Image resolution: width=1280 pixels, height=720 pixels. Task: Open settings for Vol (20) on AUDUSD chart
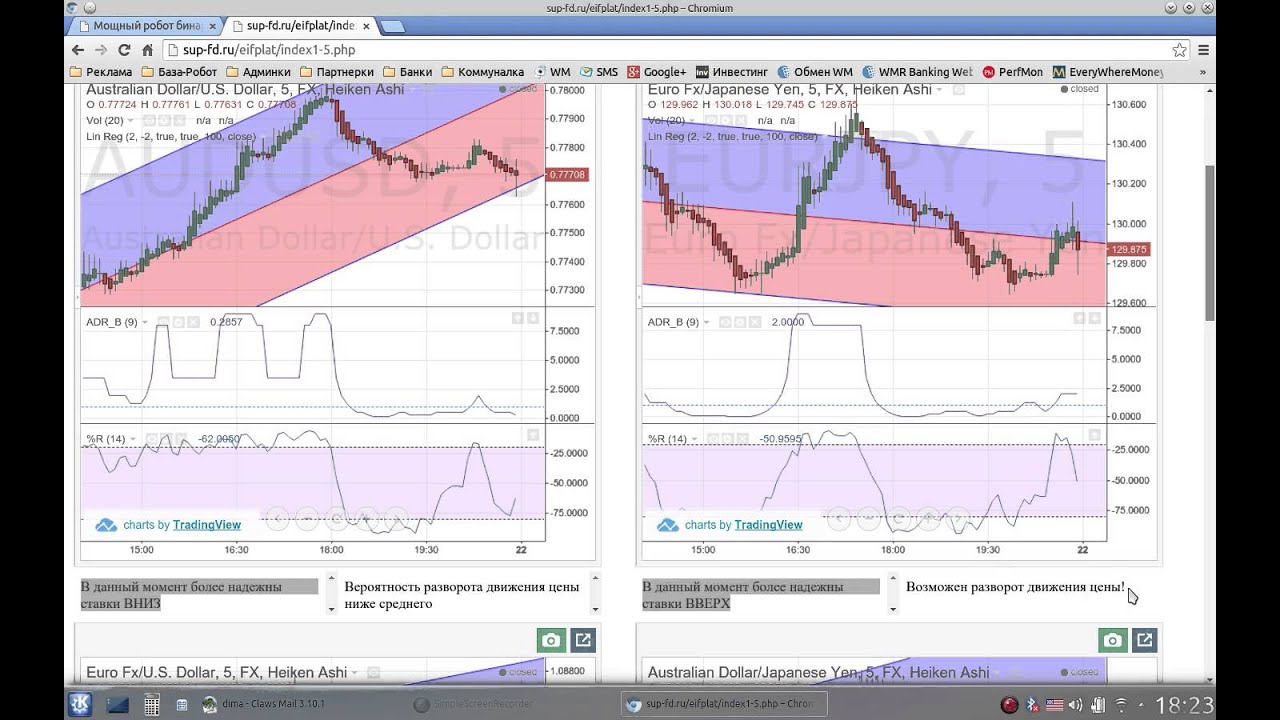click(x=164, y=120)
